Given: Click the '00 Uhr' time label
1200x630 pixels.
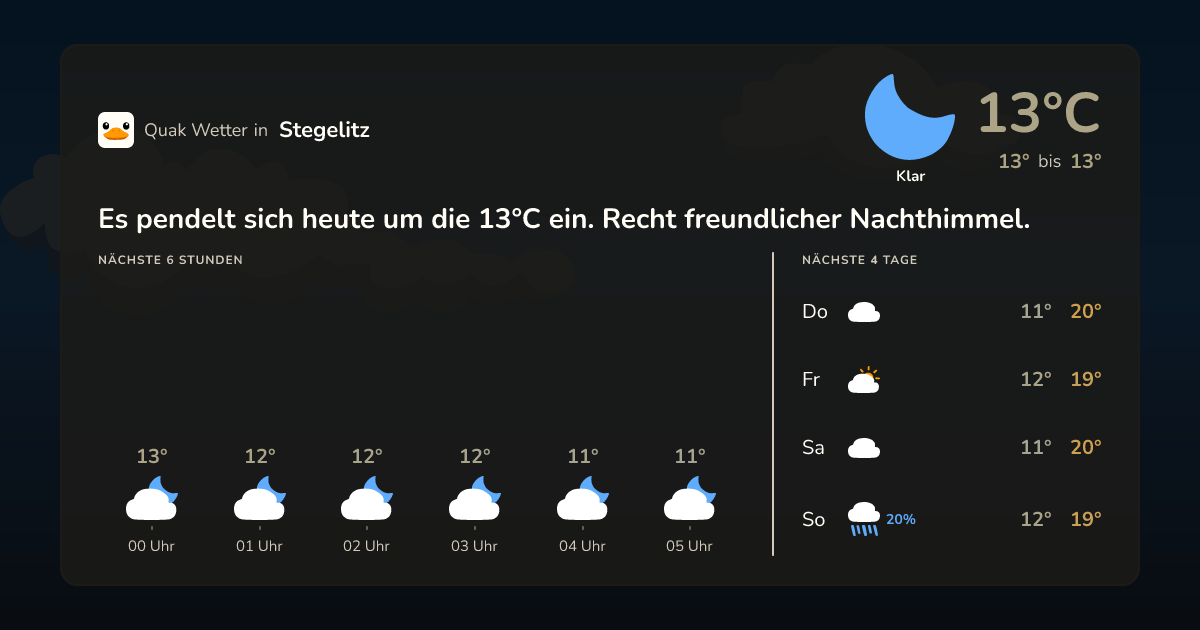Looking at the screenshot, I should point(152,546).
